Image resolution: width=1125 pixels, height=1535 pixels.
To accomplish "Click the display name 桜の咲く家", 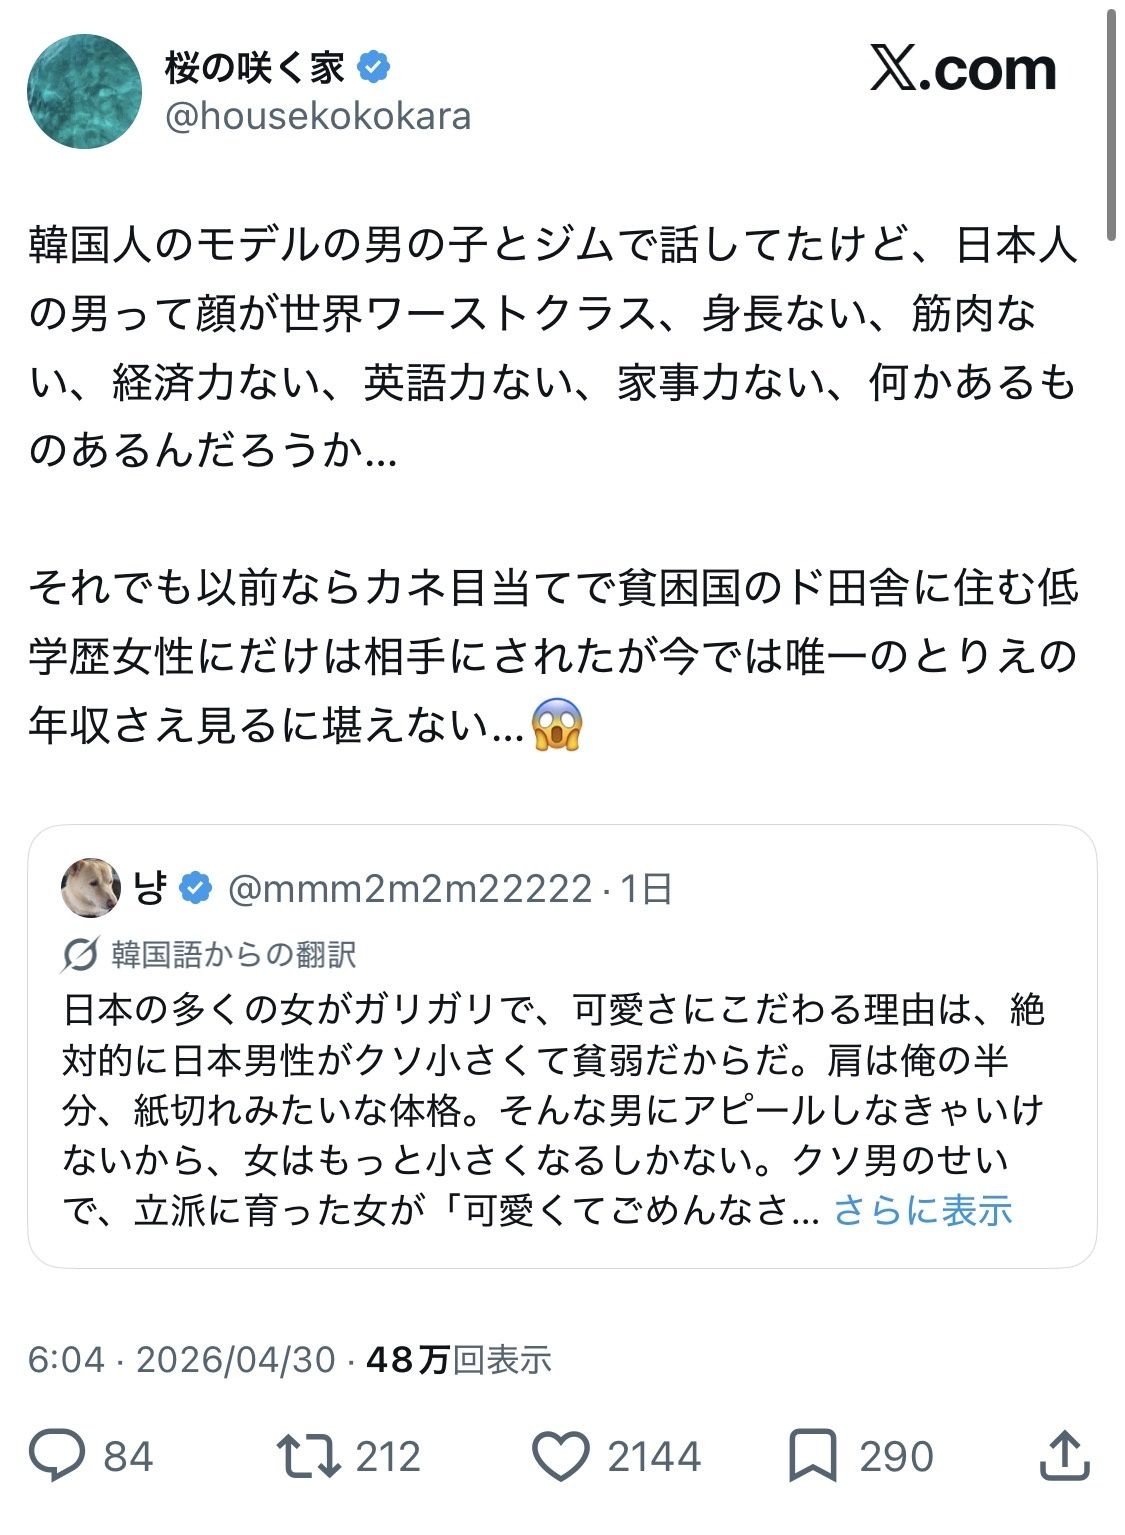I will [x=255, y=68].
